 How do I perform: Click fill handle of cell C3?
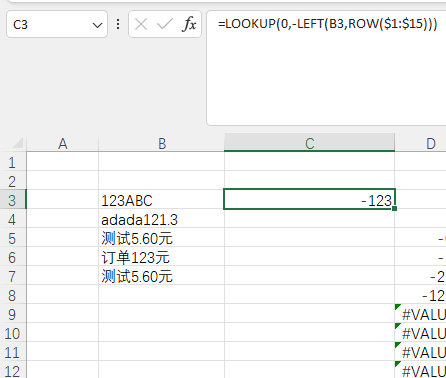point(395,209)
